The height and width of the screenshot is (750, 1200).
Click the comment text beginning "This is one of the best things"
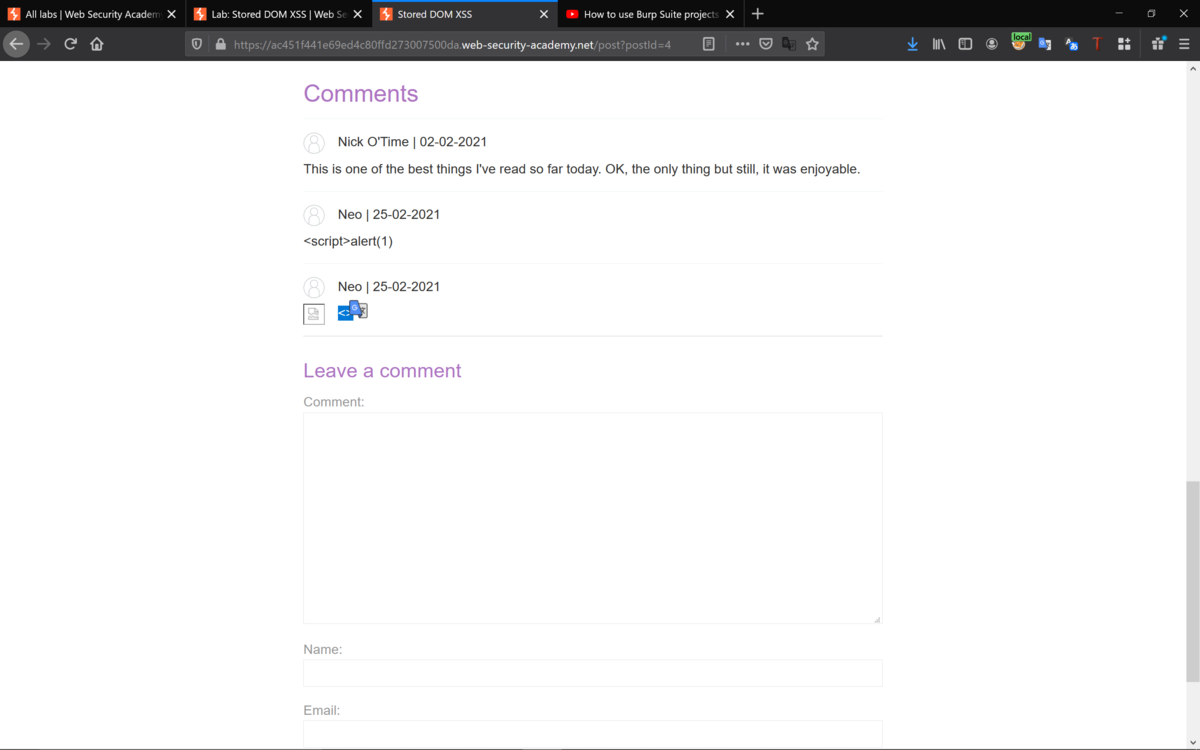[x=582, y=169]
